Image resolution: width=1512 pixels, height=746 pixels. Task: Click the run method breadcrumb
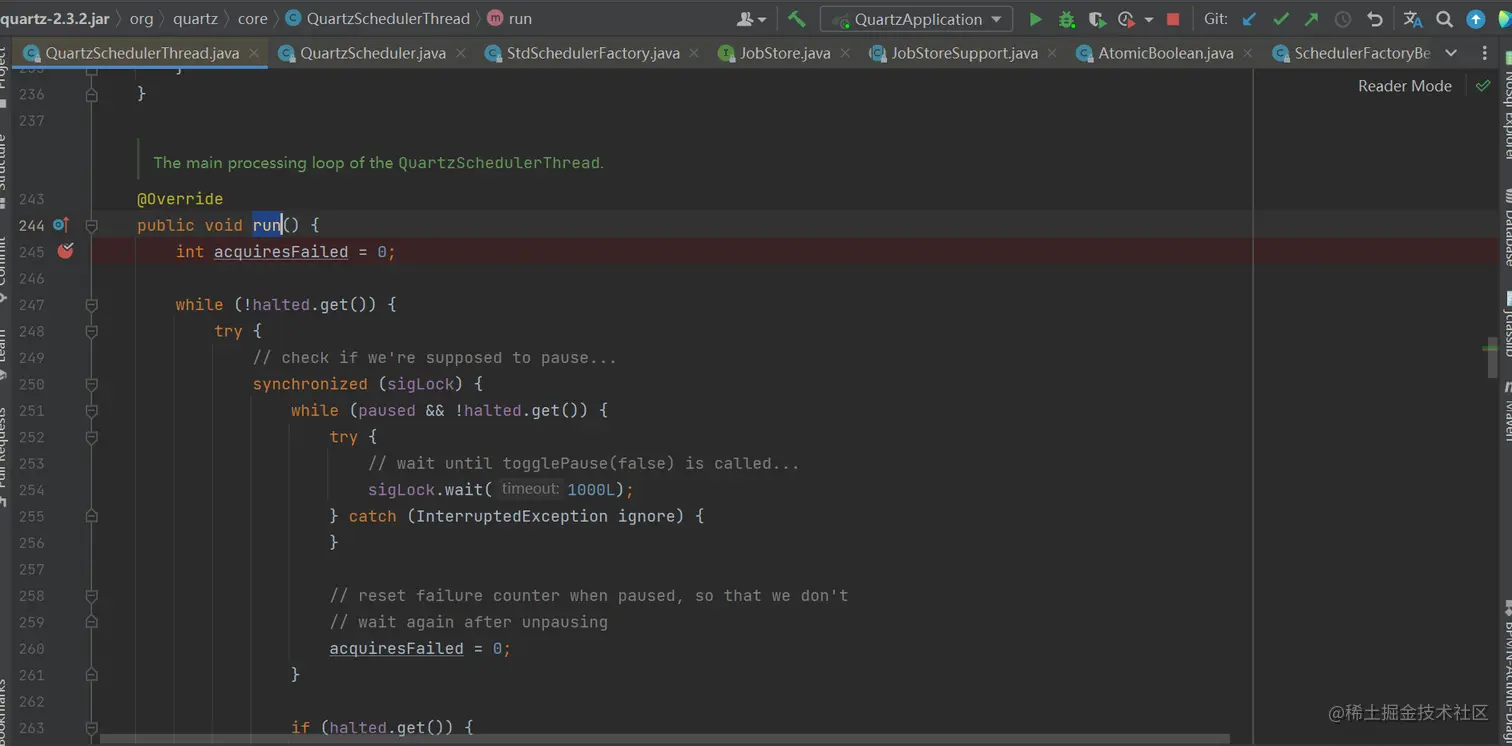(510, 19)
